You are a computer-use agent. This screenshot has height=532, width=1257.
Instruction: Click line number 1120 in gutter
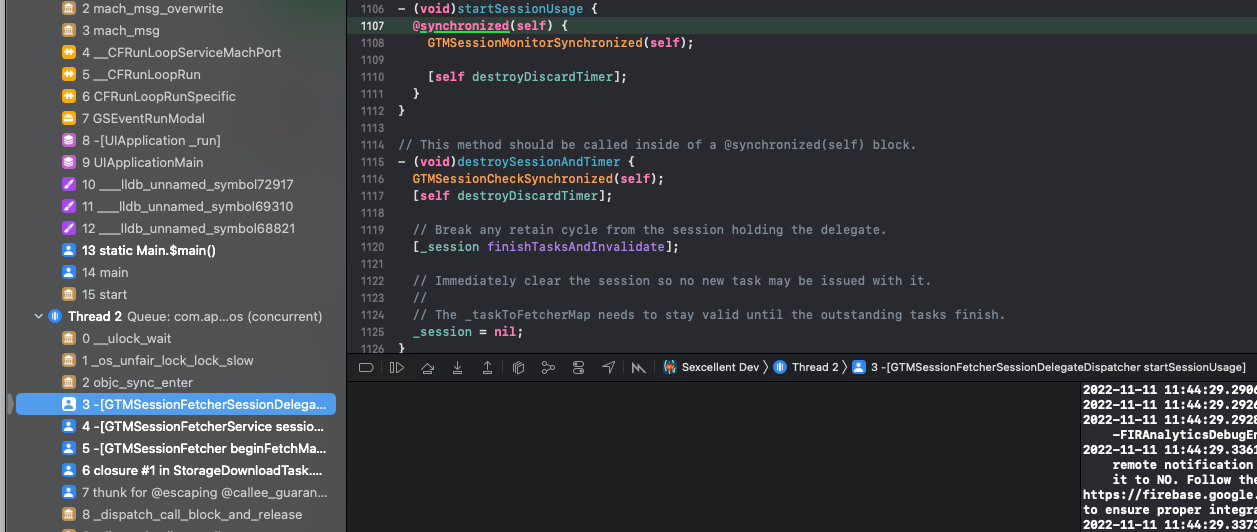coord(371,247)
